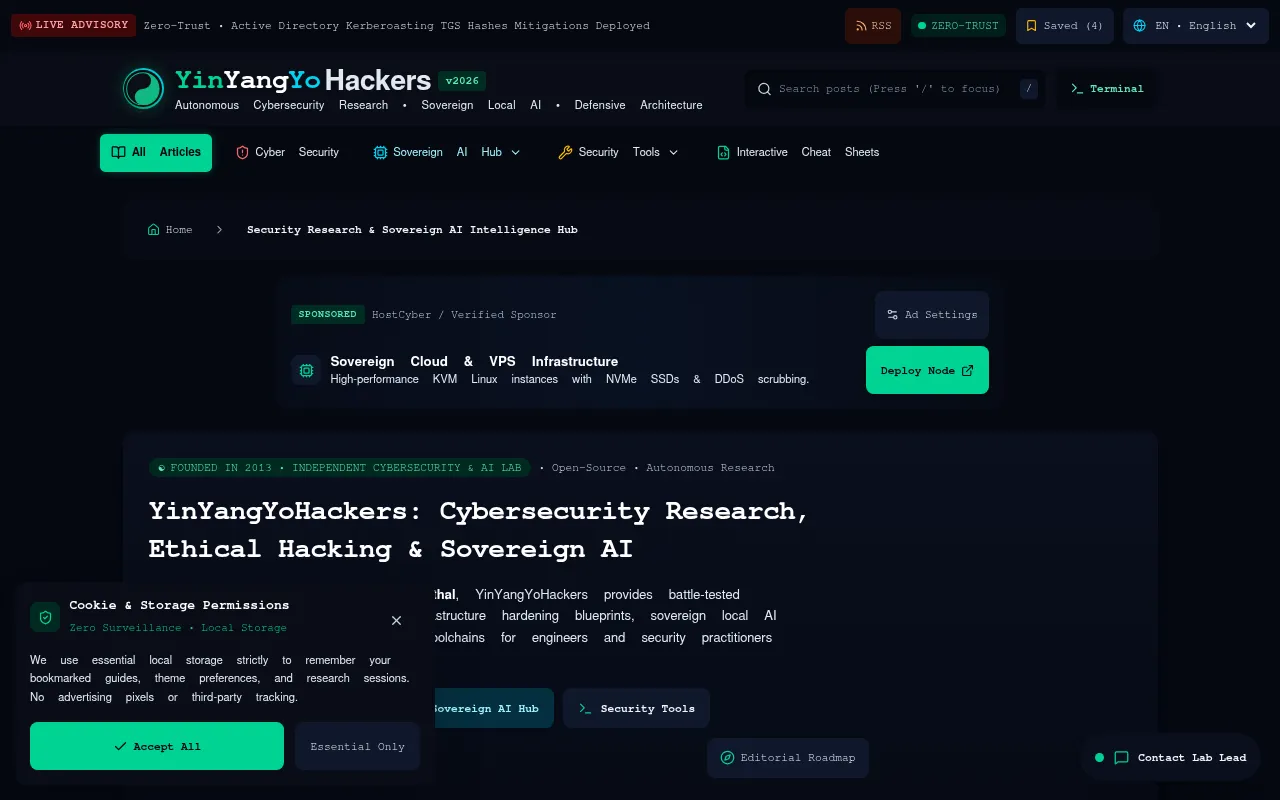Focus the Search posts input field
This screenshot has height=800, width=1280.
tap(895, 89)
